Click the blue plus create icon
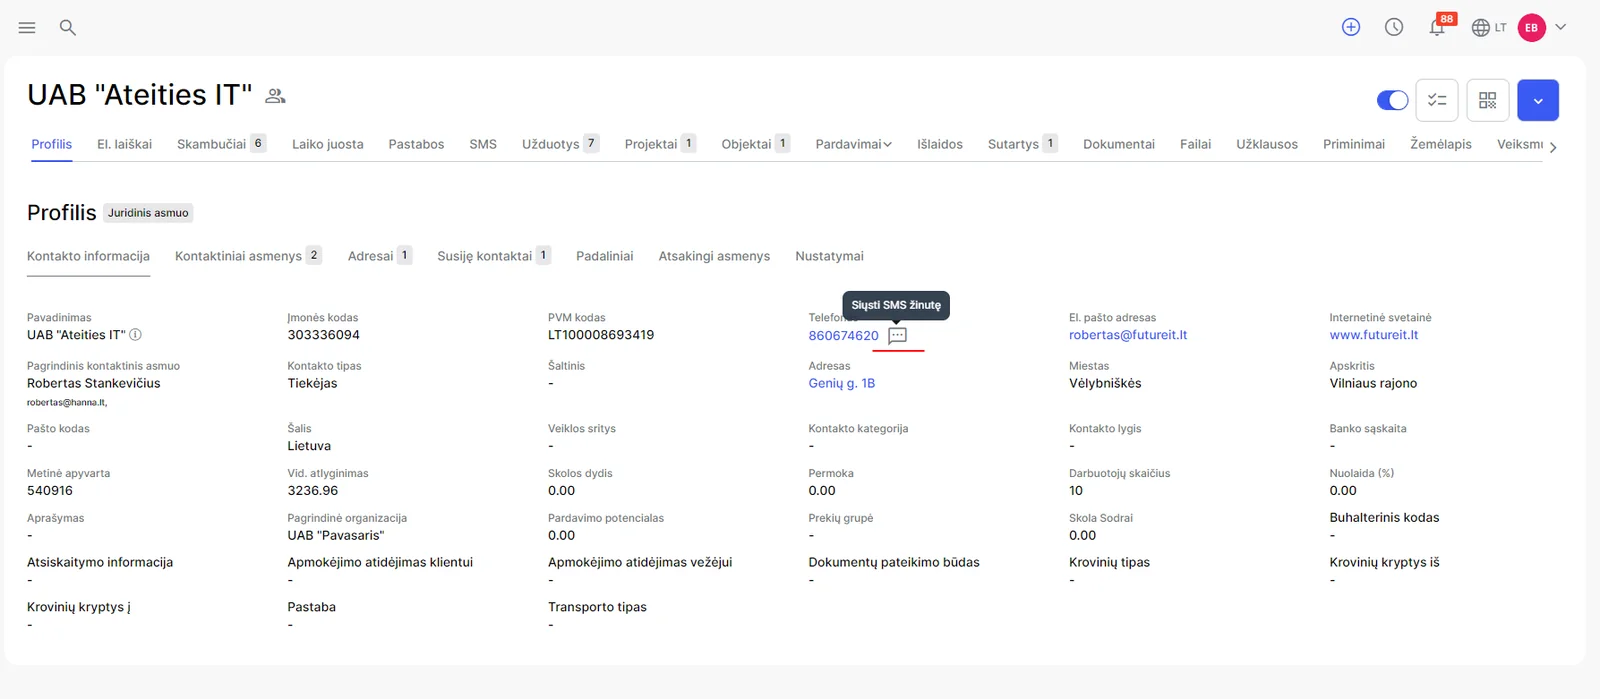 (1351, 28)
